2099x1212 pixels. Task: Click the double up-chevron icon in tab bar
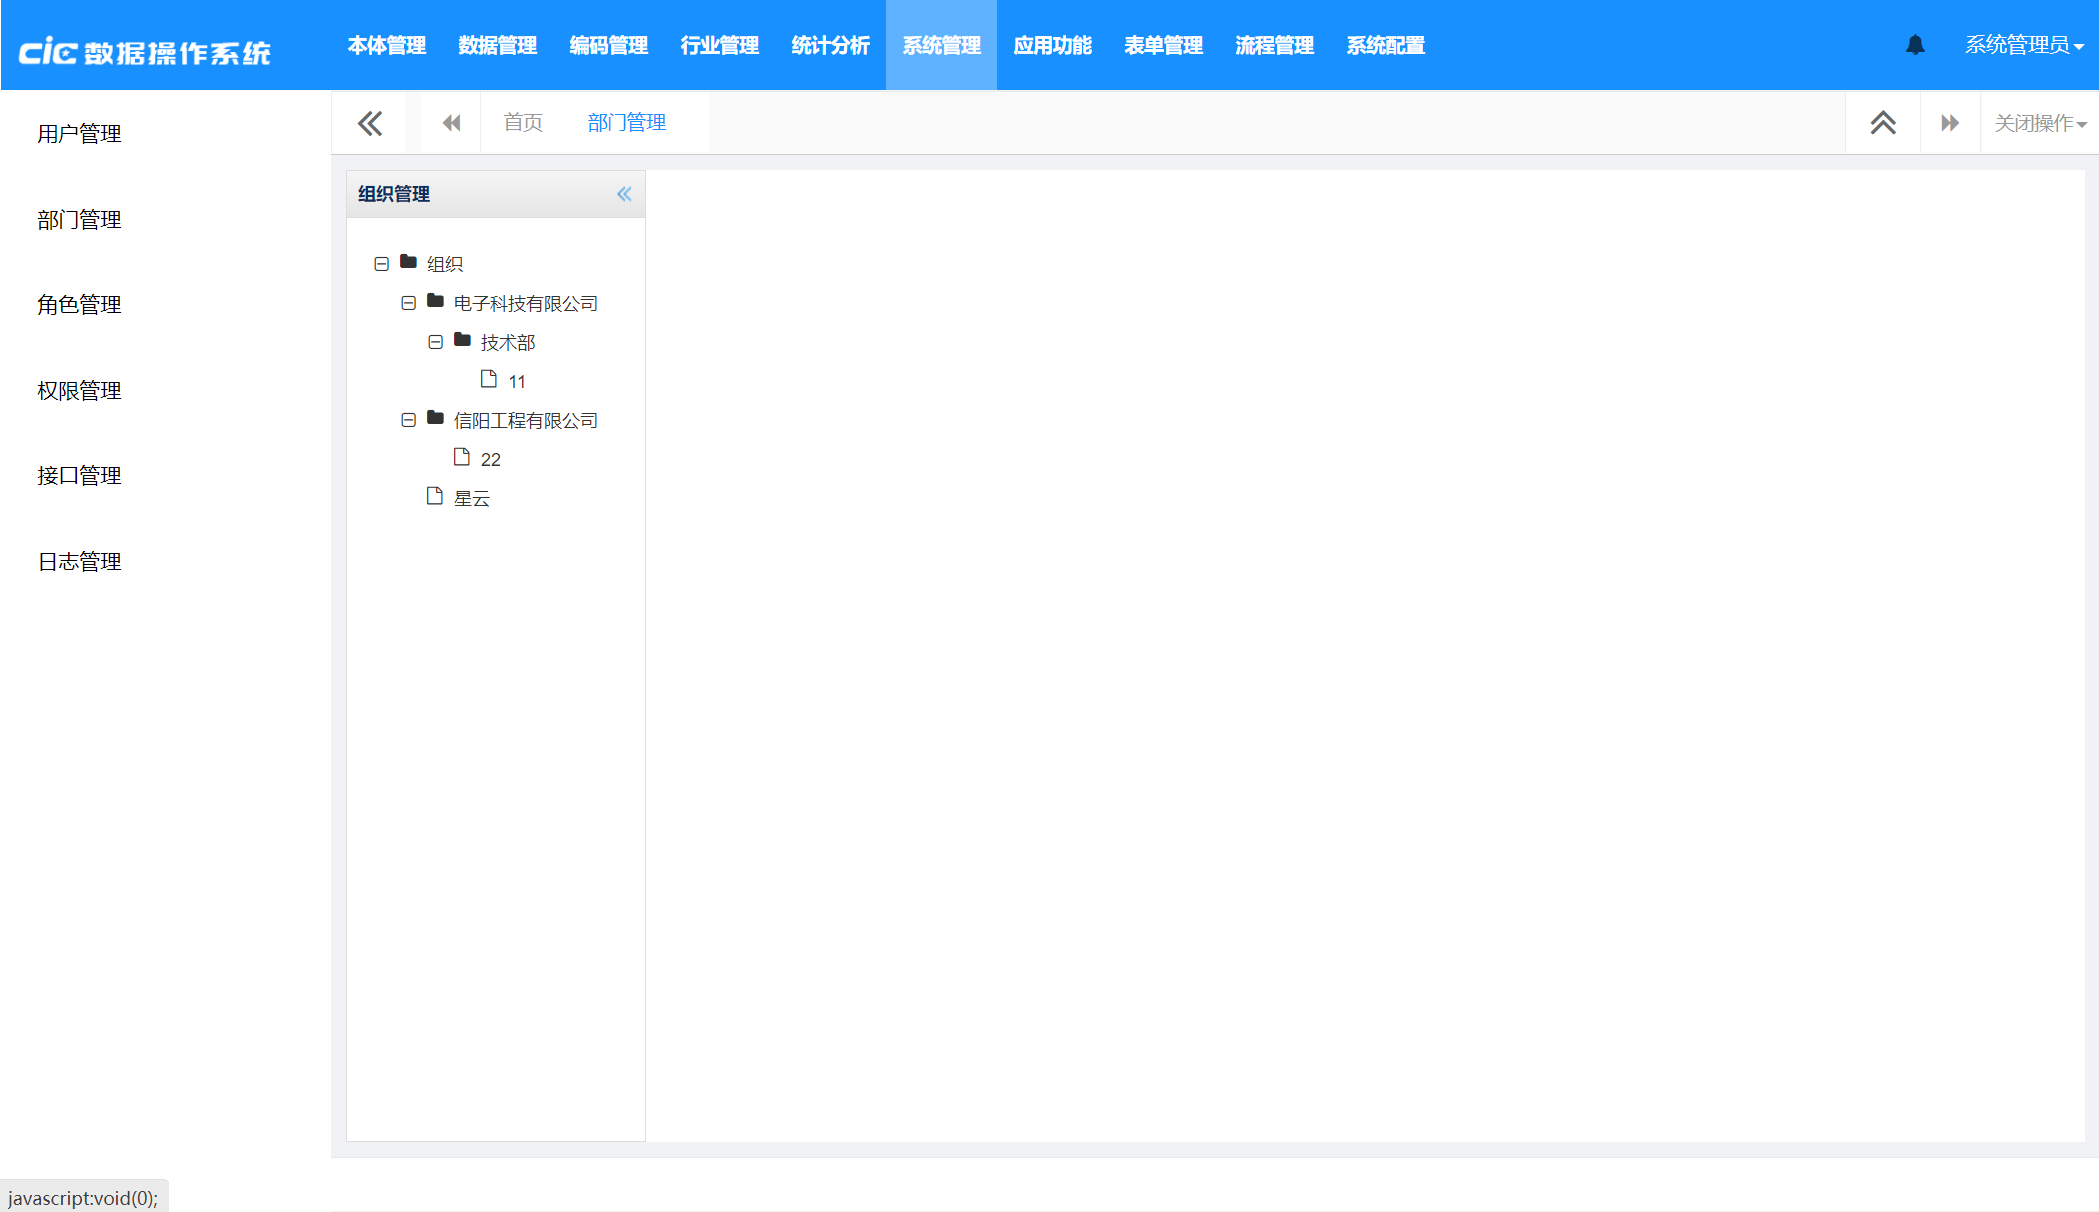pos(1882,123)
